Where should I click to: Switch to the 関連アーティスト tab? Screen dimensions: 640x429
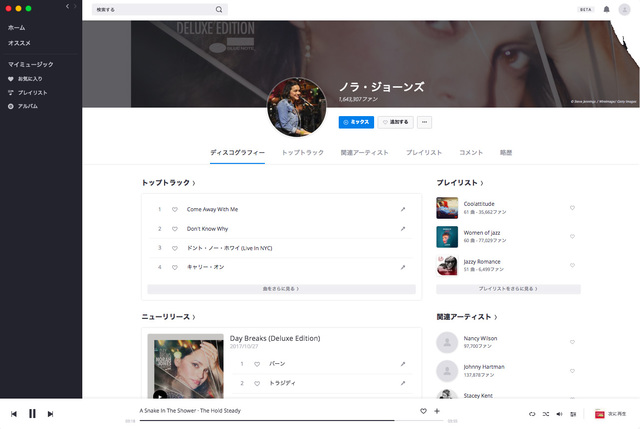[364, 153]
